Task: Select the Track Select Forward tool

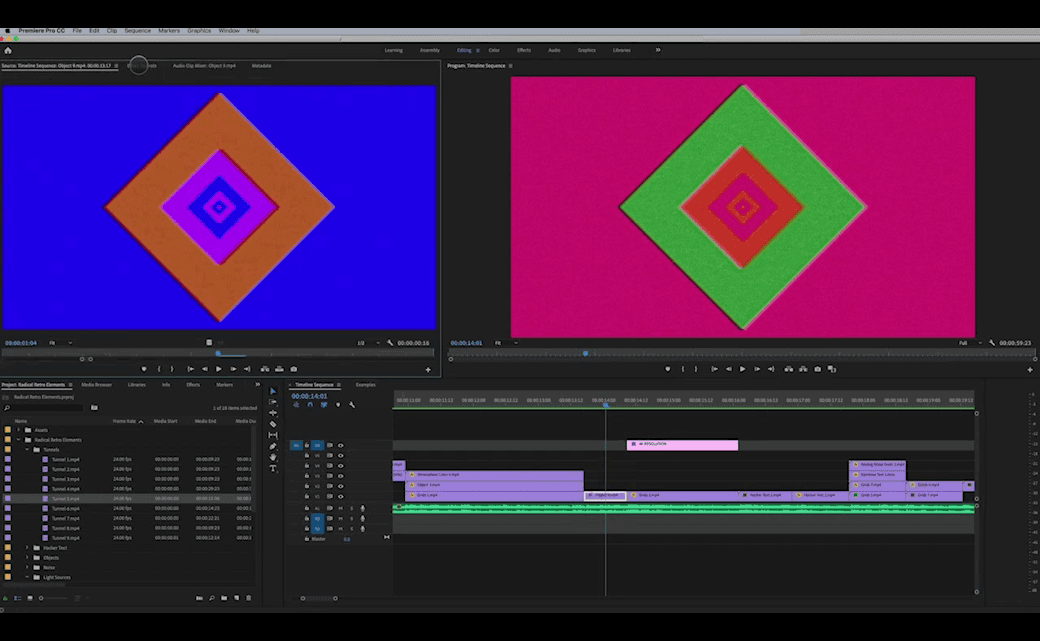Action: pos(273,402)
